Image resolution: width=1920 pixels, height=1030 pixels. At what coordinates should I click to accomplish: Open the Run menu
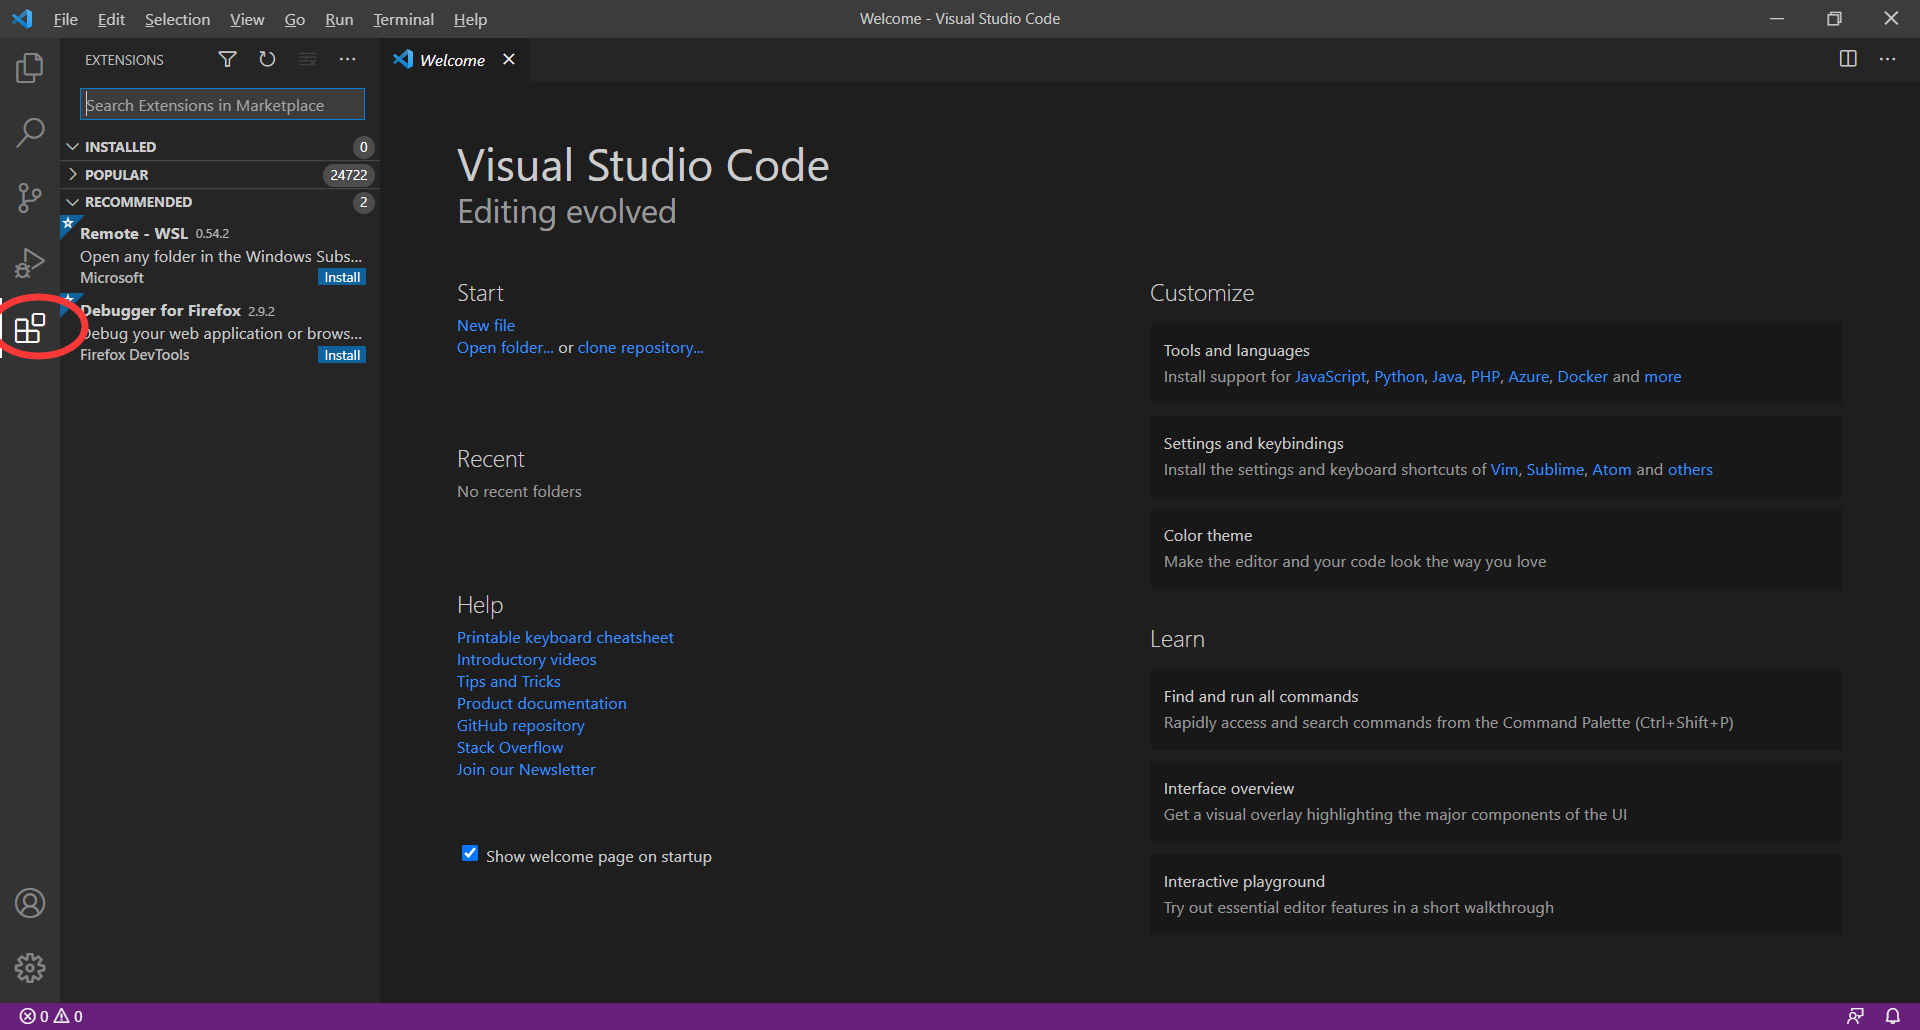[x=339, y=19]
